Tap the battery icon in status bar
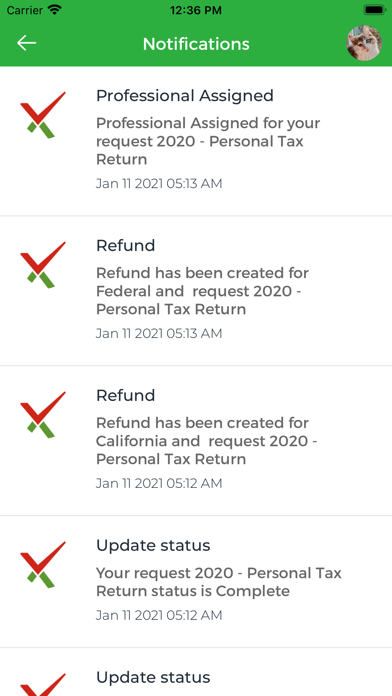Viewport: 392px width, 696px height. [374, 10]
